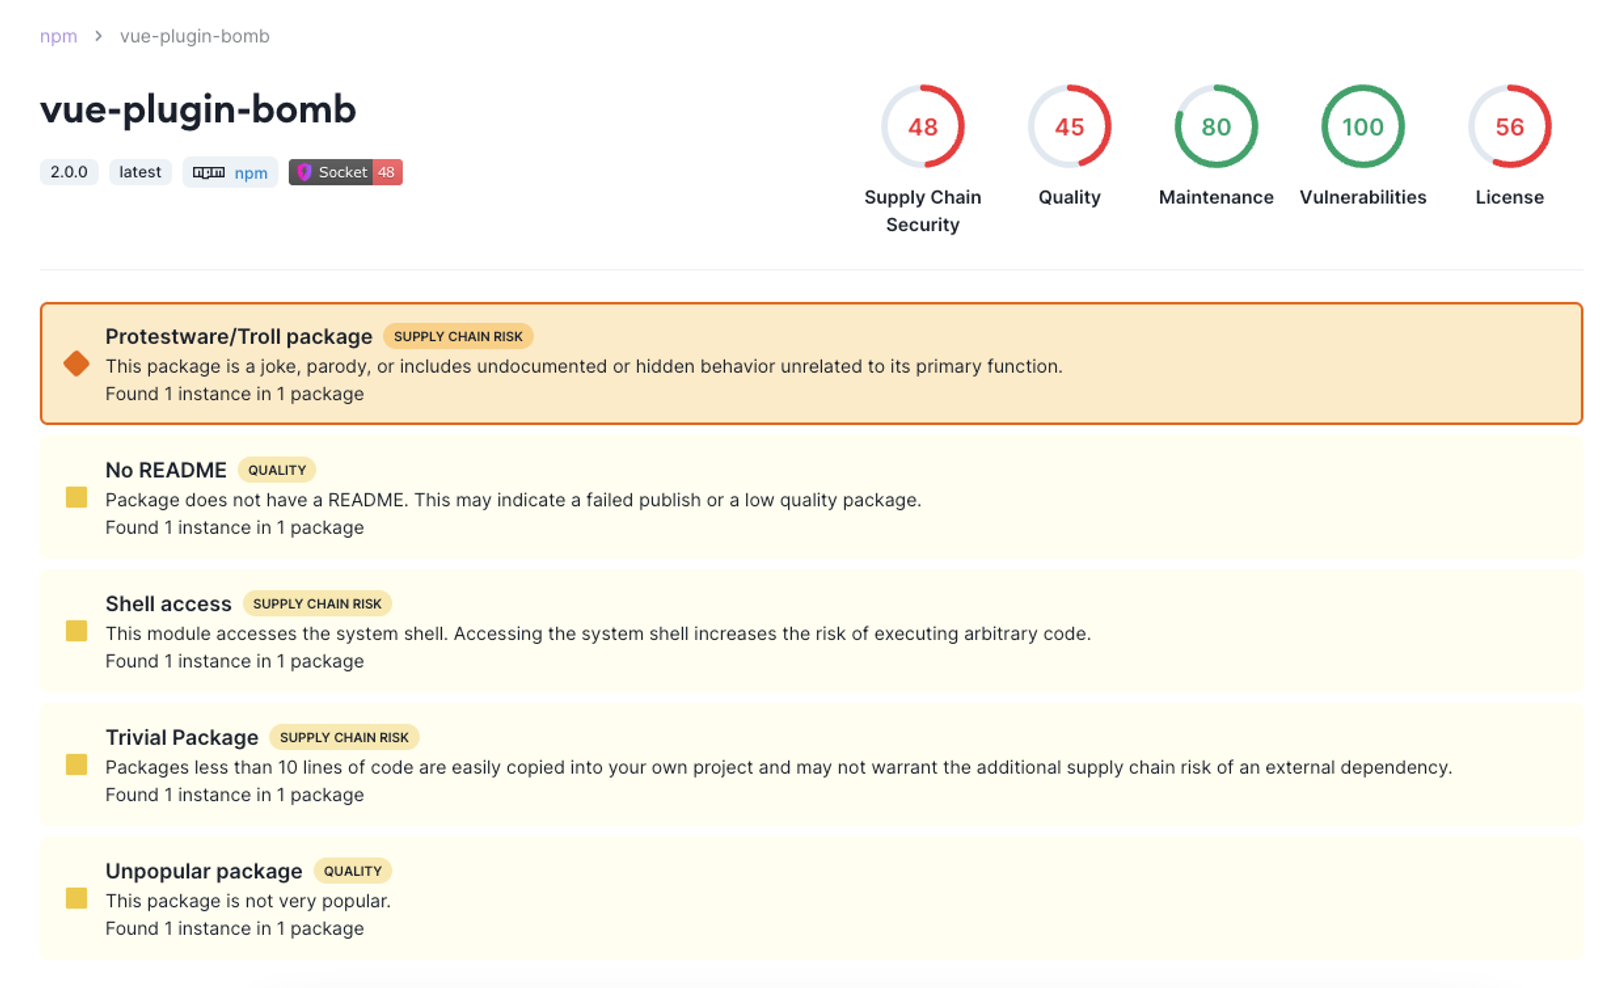This screenshot has width=1600, height=988.
Task: Open the Protestware/Troll package alert
Action: [x=811, y=364]
